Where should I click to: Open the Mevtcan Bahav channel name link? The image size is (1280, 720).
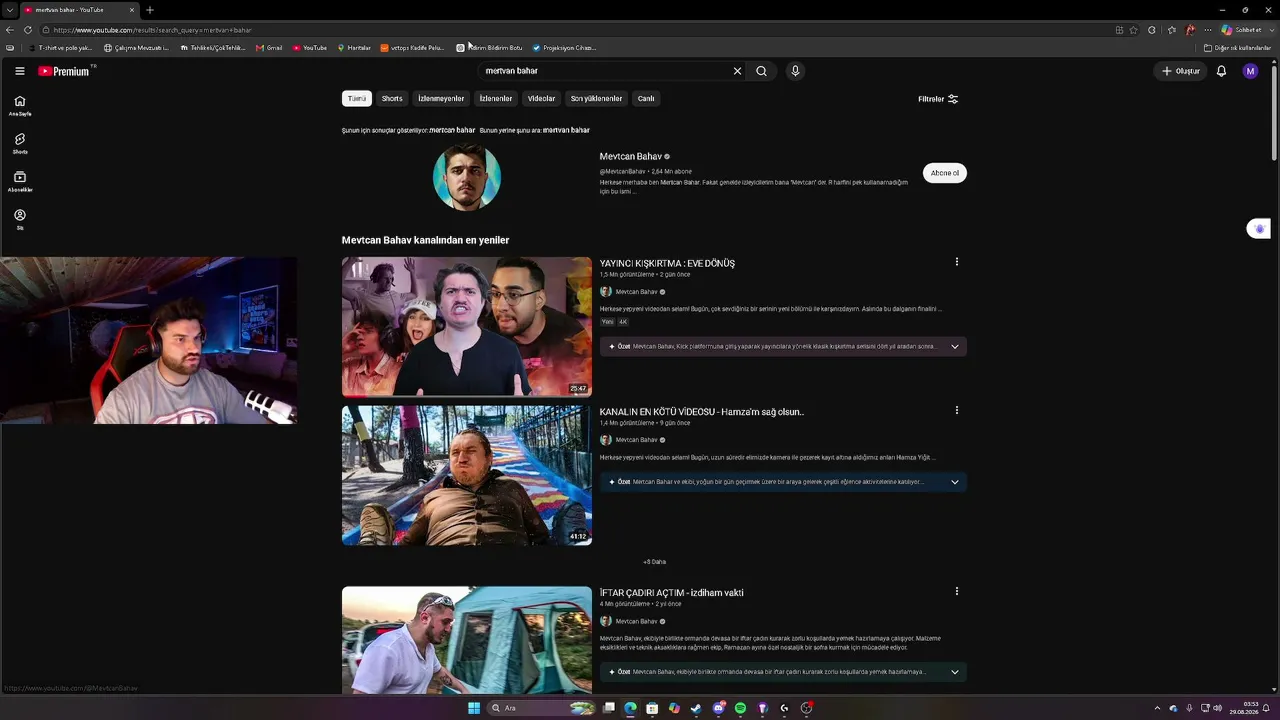click(x=631, y=157)
